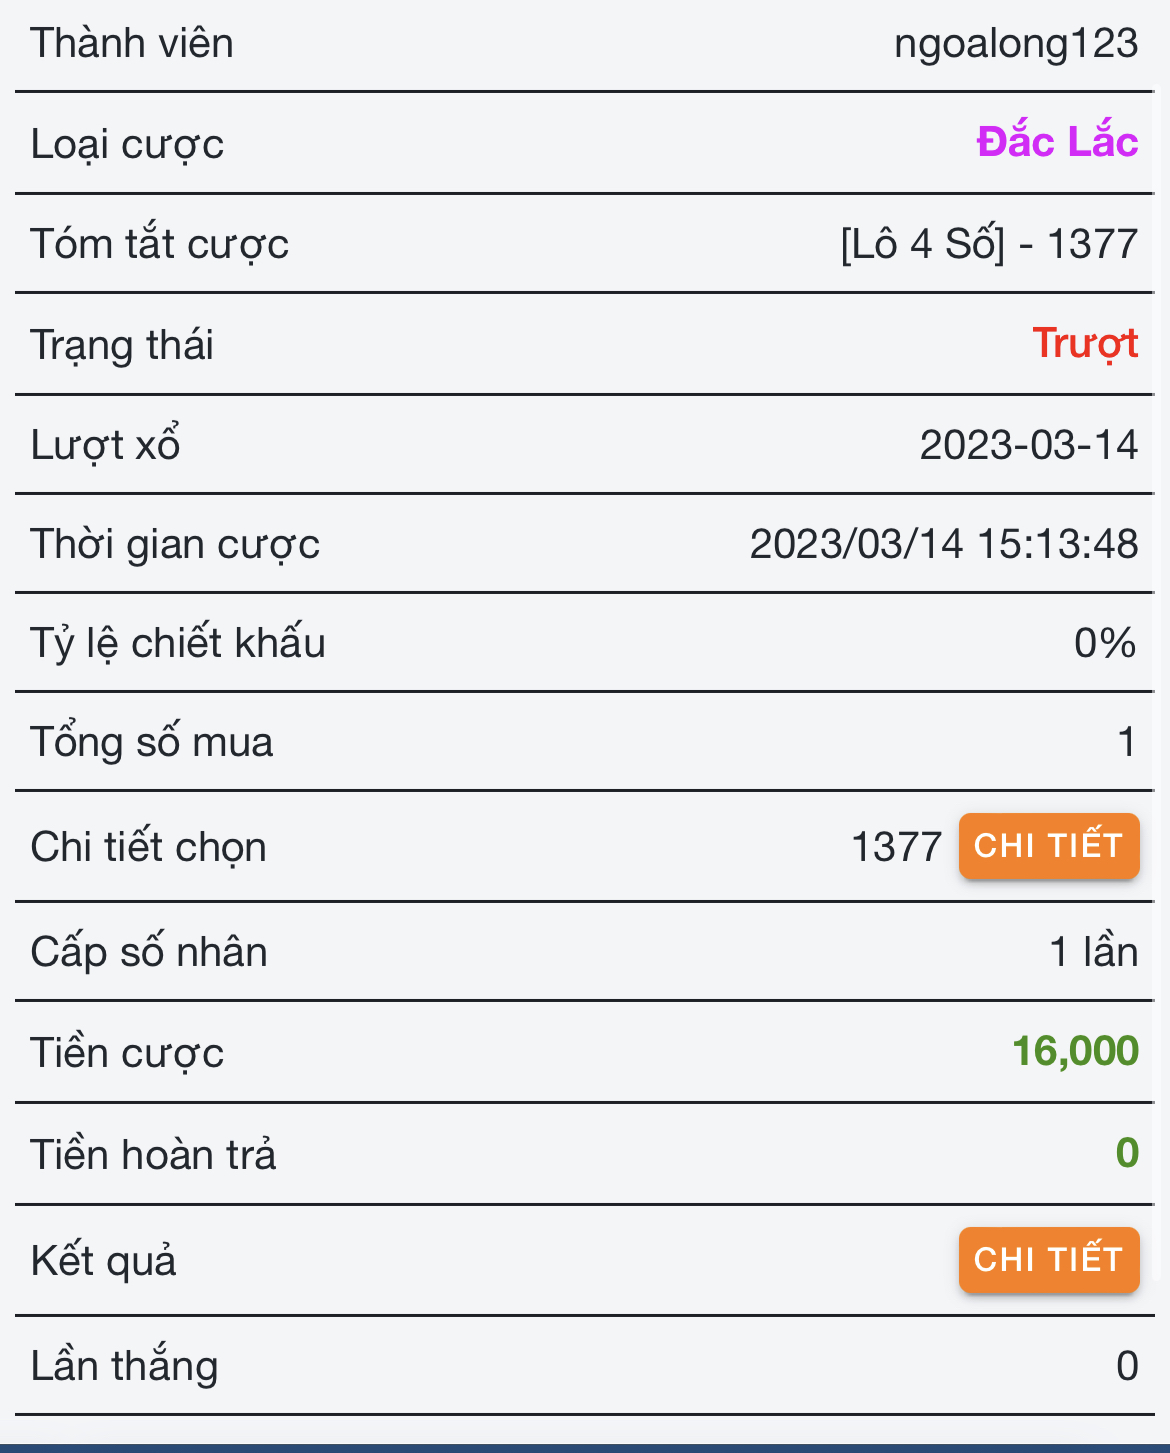The width and height of the screenshot is (1170, 1453).
Task: Click the green refund amount 0
Action: (1126, 1153)
